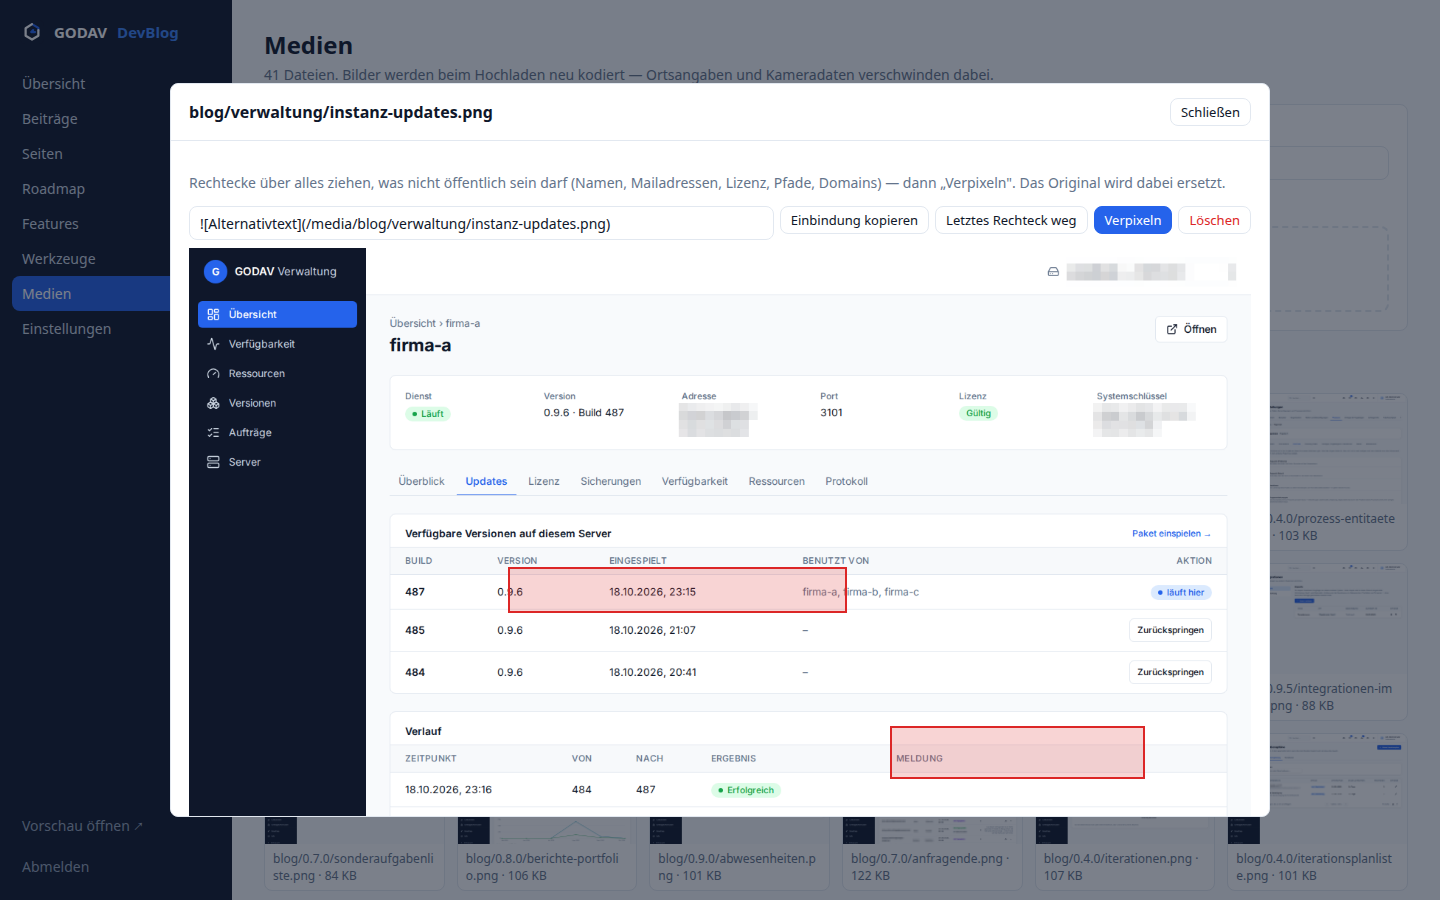Viewport: 1440px width, 900px height.
Task: Click the Übersicht grid icon in image sidebar
Action: pyautogui.click(x=213, y=314)
